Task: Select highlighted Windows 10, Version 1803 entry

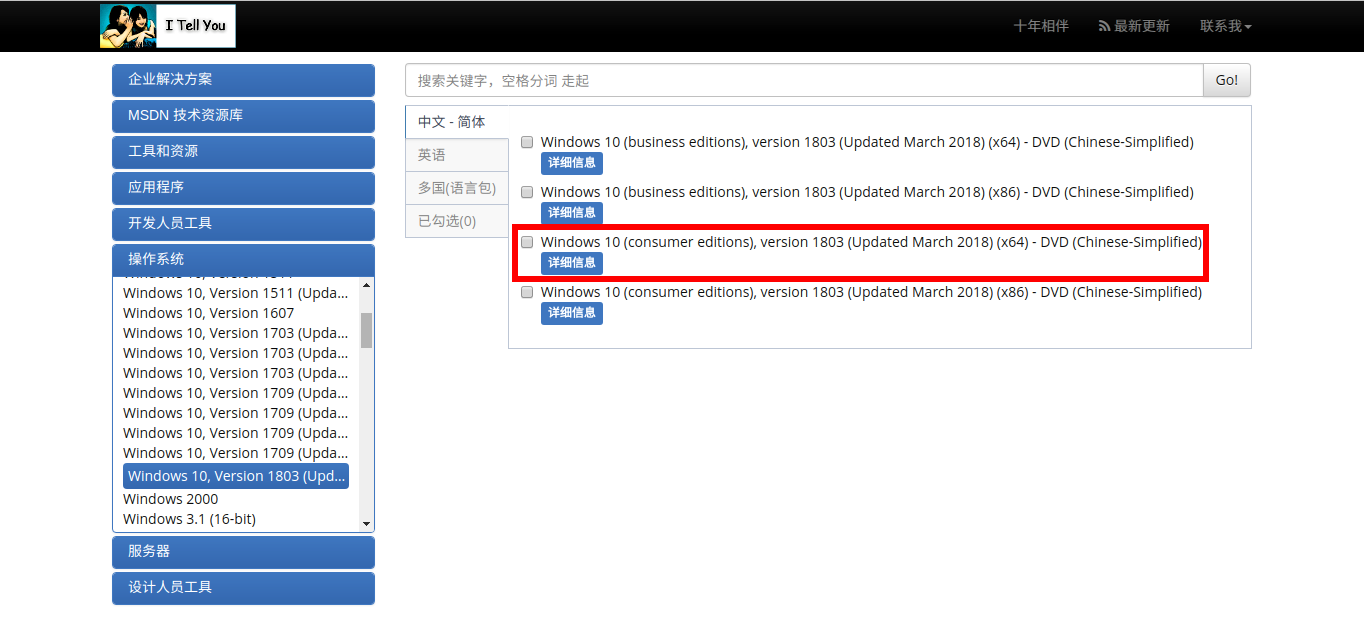Action: click(x=236, y=476)
